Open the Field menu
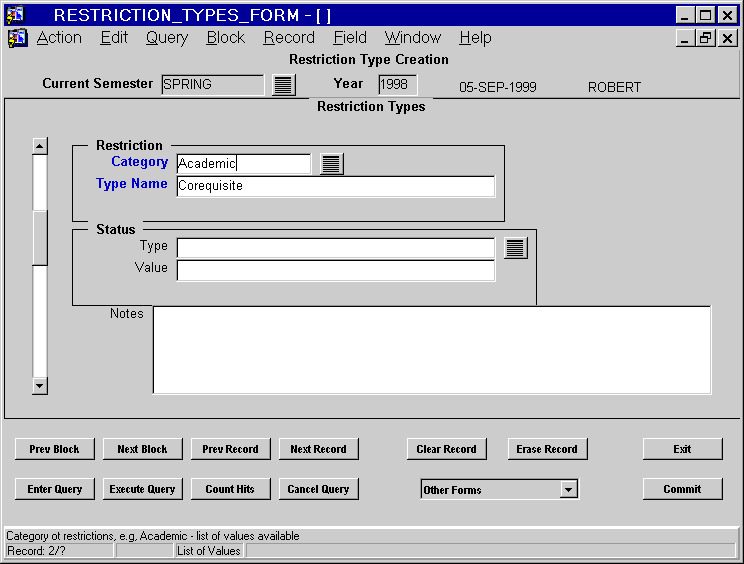This screenshot has height=564, width=744. click(x=350, y=37)
